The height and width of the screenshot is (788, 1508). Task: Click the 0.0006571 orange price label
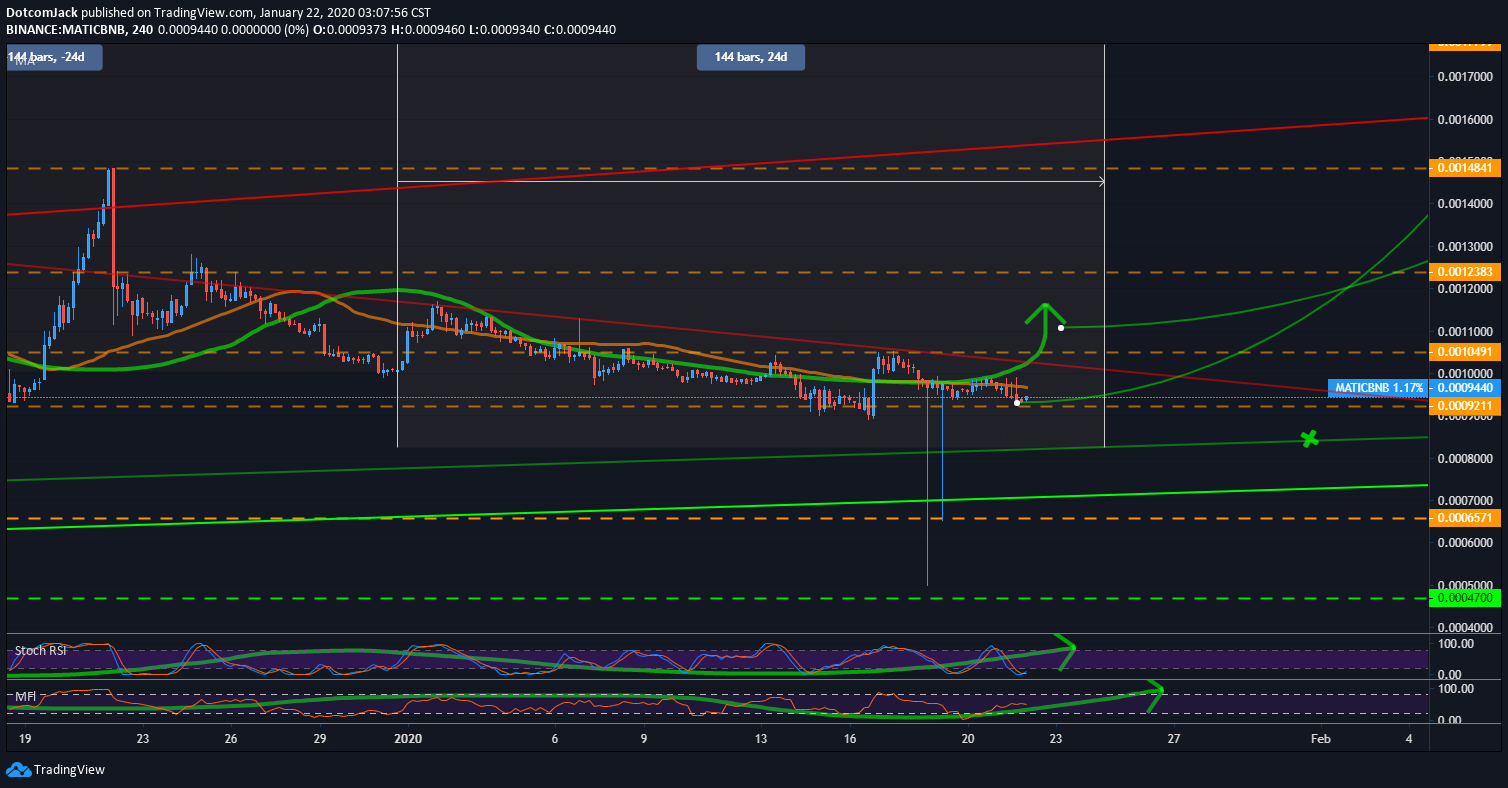1465,518
